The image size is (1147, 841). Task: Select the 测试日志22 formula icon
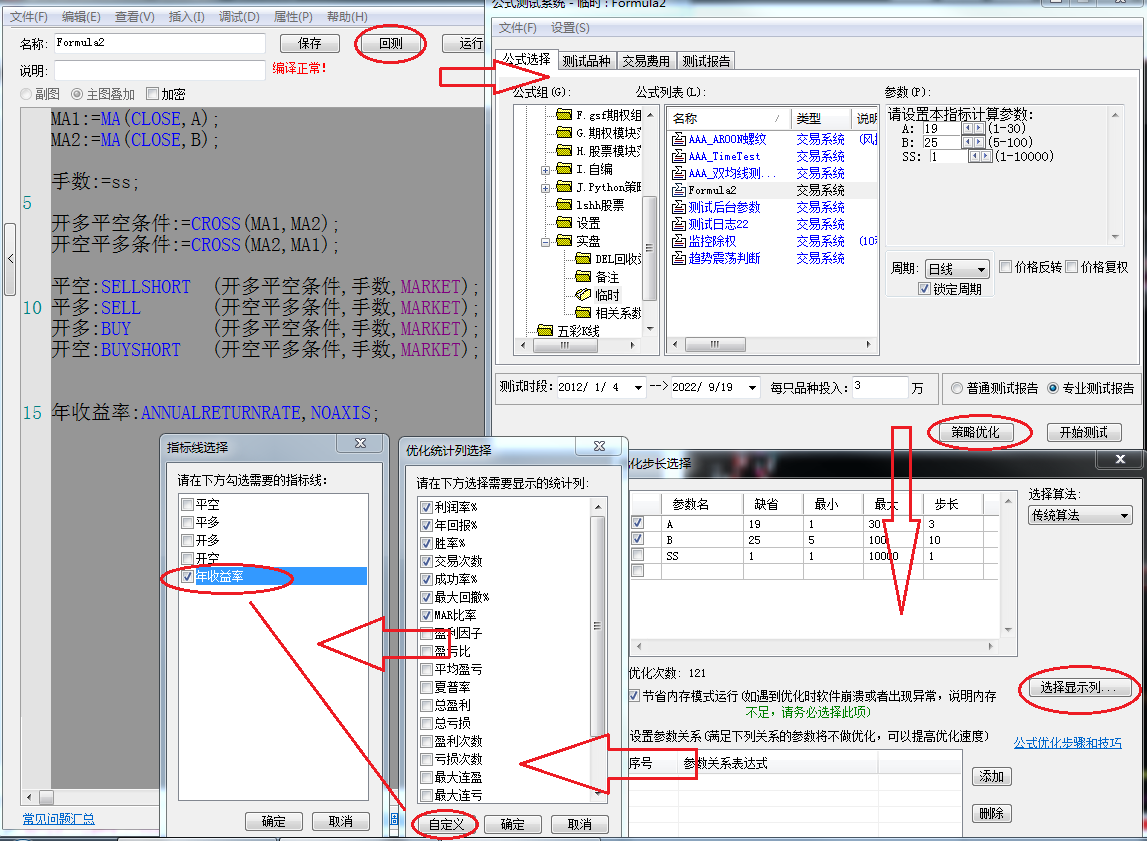click(679, 224)
